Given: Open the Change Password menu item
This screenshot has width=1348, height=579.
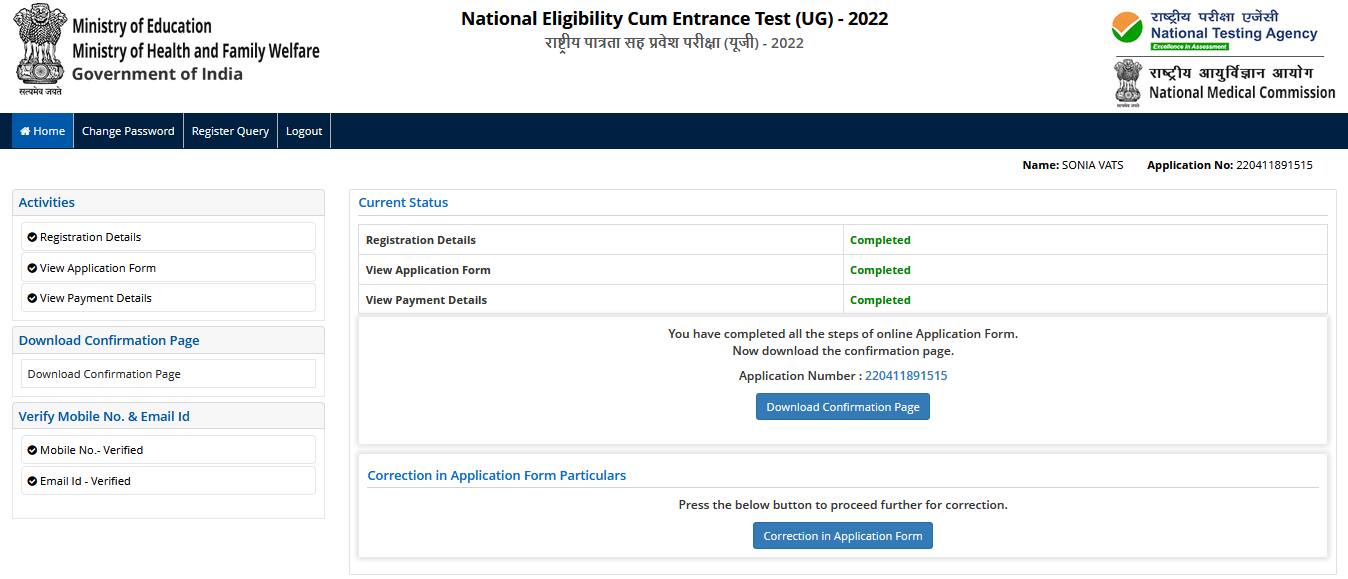Looking at the screenshot, I should [128, 130].
